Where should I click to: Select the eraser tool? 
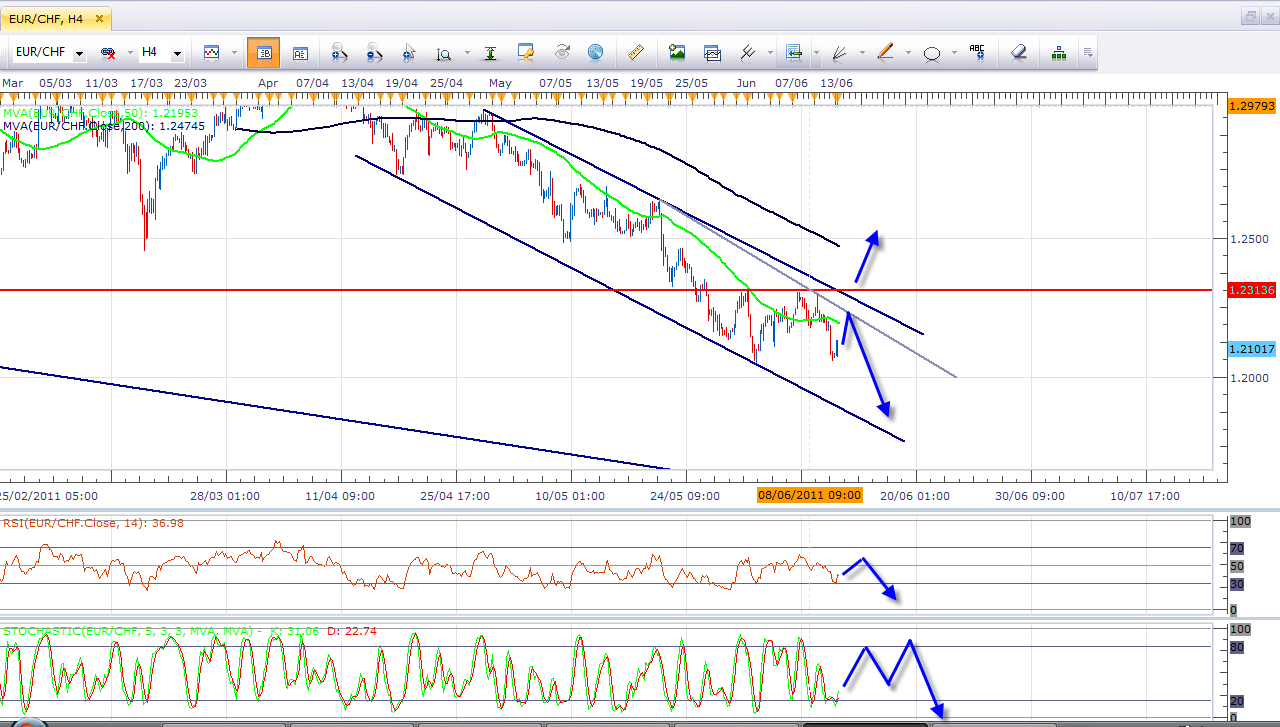(1019, 52)
